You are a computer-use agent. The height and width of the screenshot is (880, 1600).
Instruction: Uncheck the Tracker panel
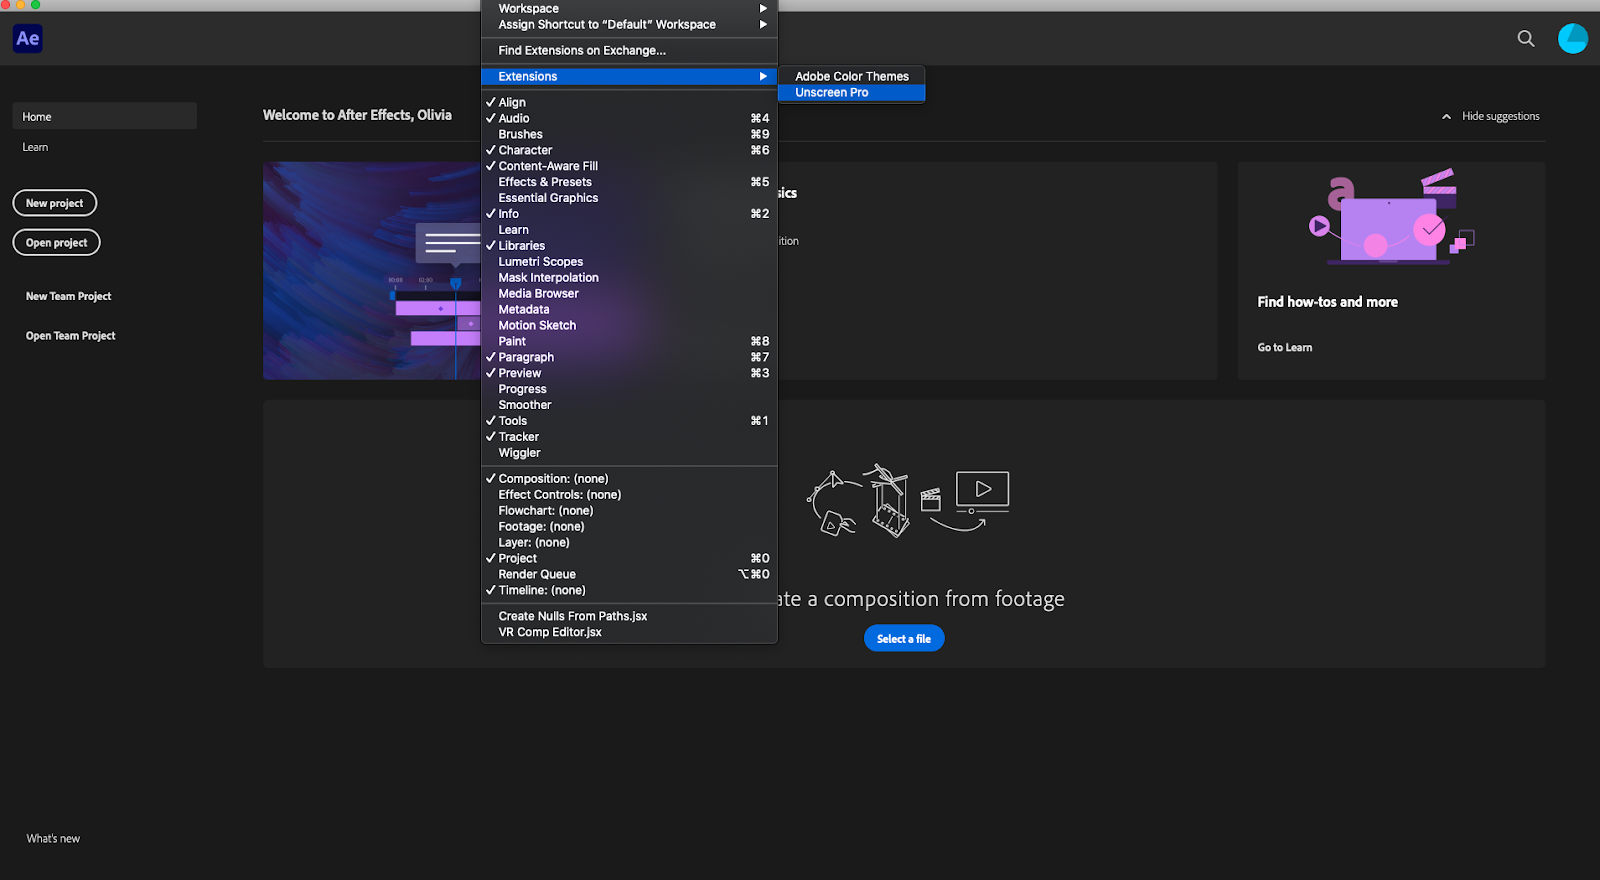pyautogui.click(x=629, y=437)
